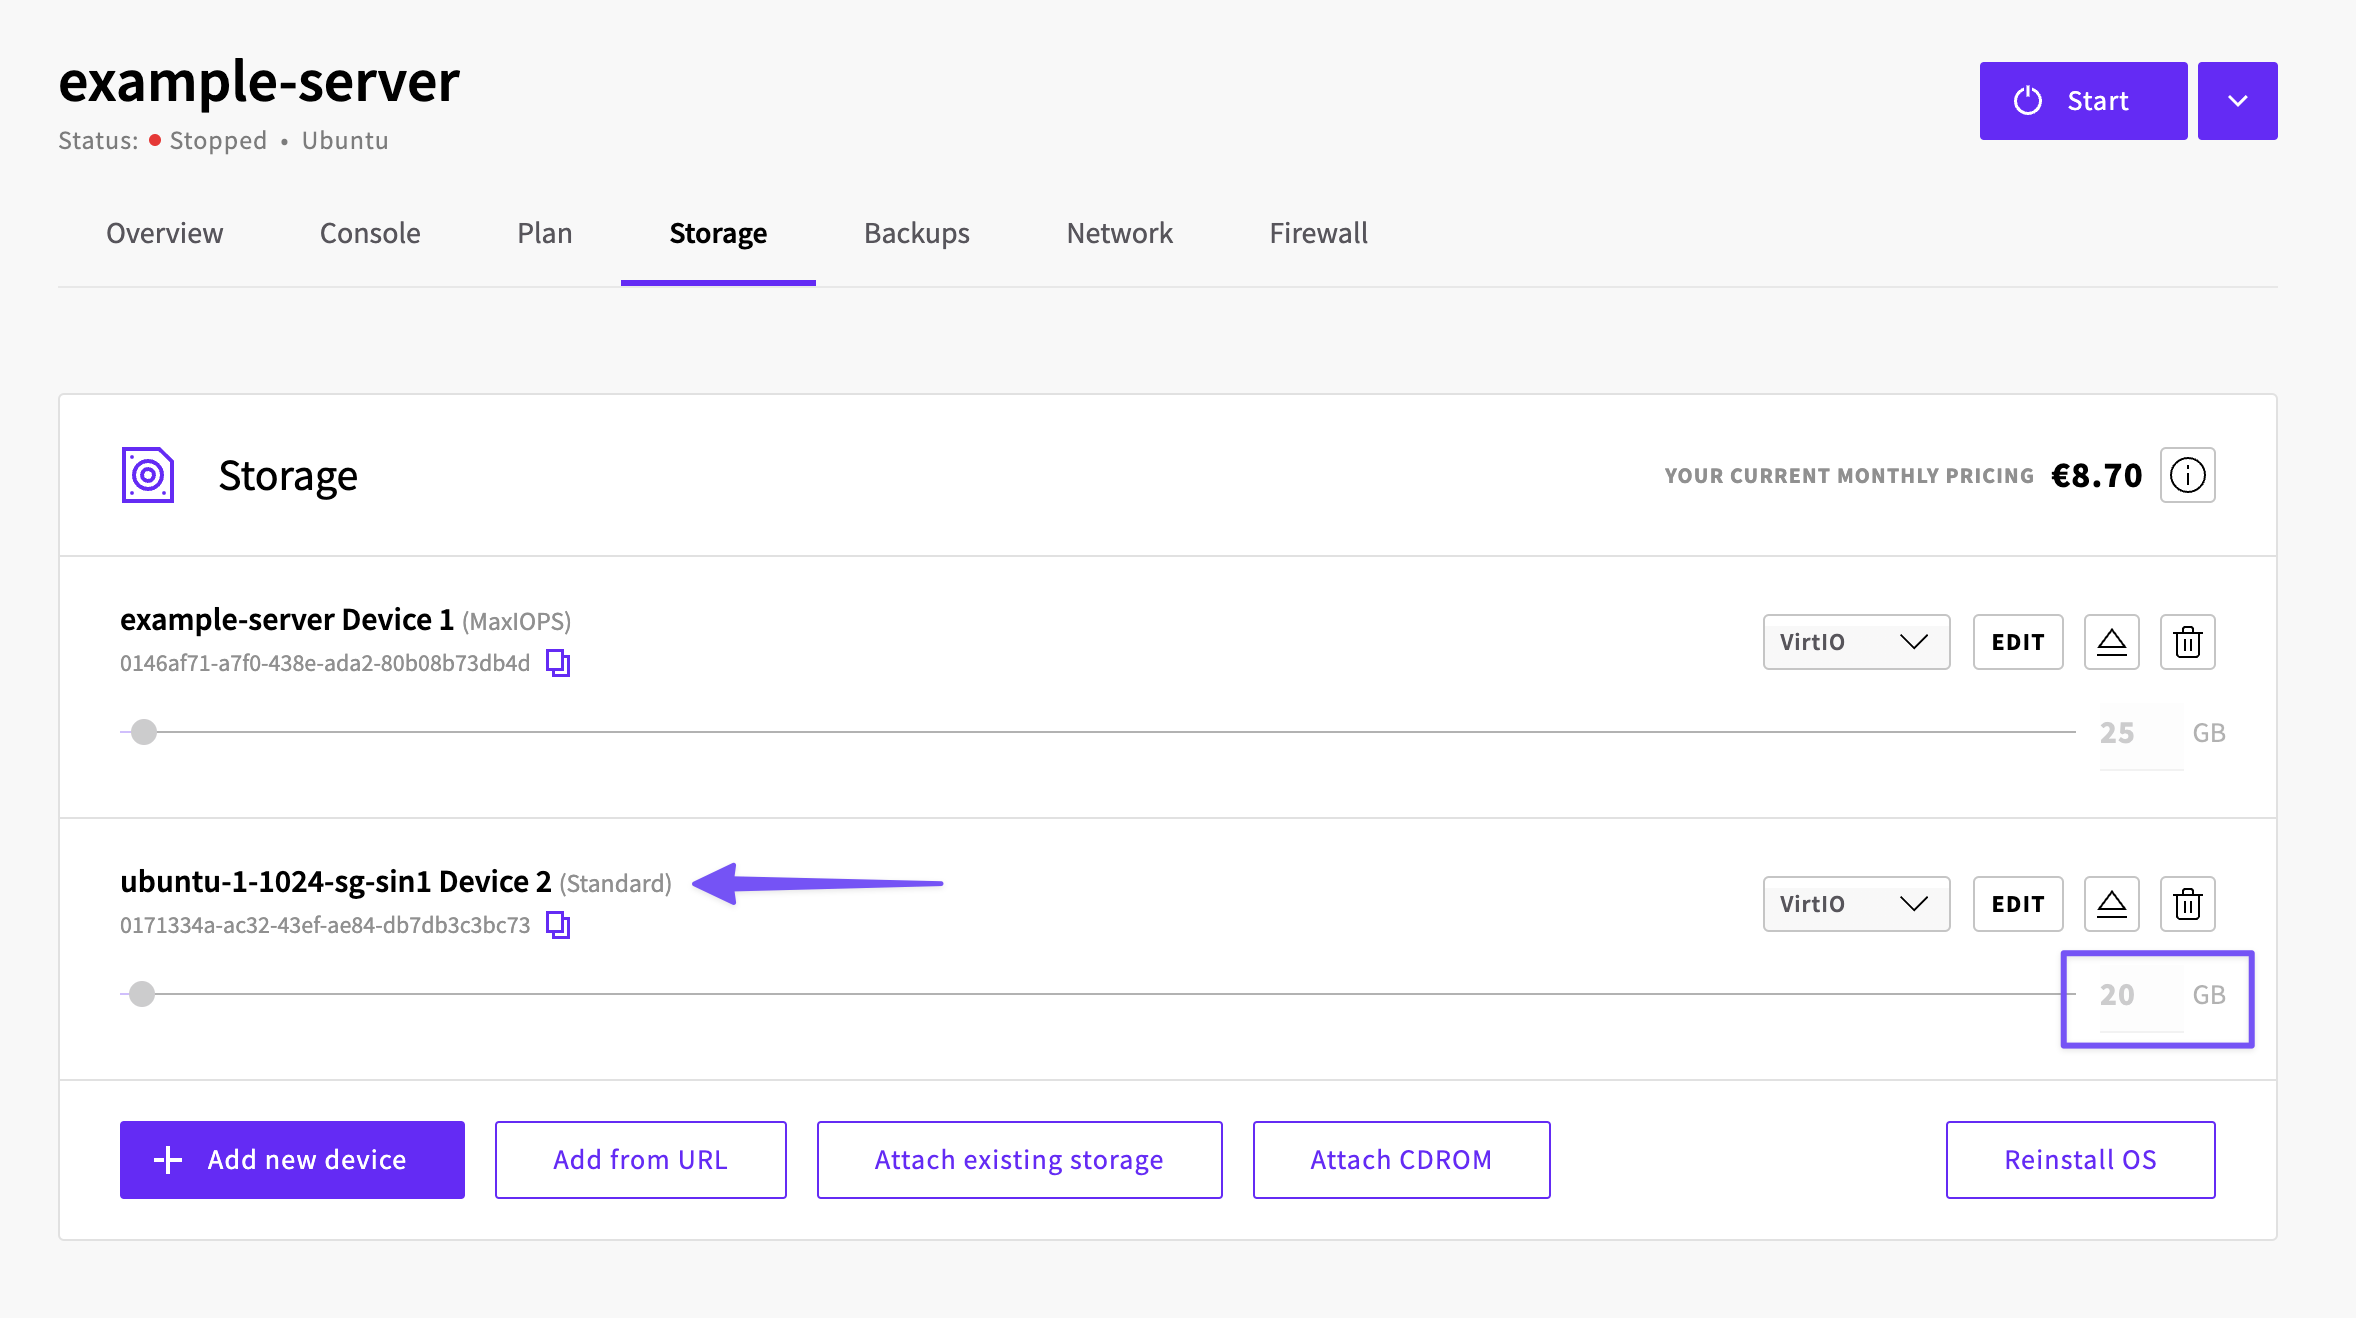Copy UUID of ubuntu-1-1024-sg-sin1 Device 2
The image size is (2356, 1318).
[558, 925]
